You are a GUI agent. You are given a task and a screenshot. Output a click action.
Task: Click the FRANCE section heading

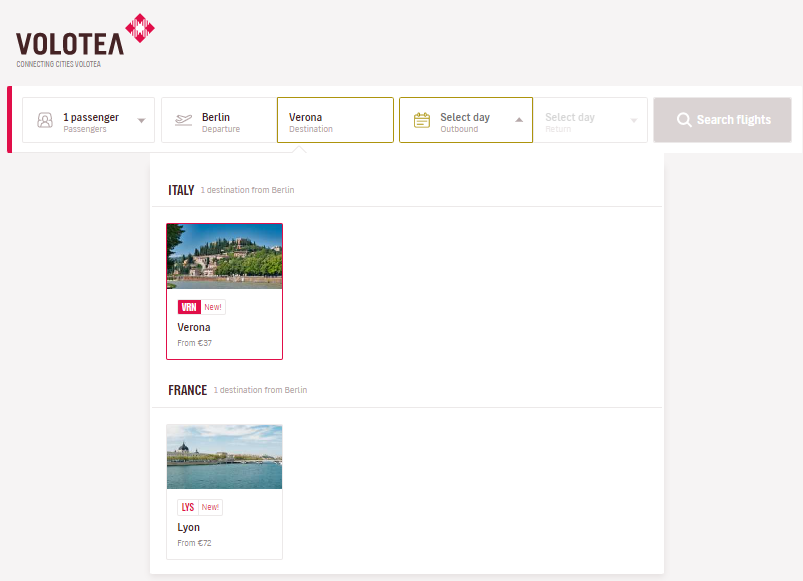pos(187,390)
